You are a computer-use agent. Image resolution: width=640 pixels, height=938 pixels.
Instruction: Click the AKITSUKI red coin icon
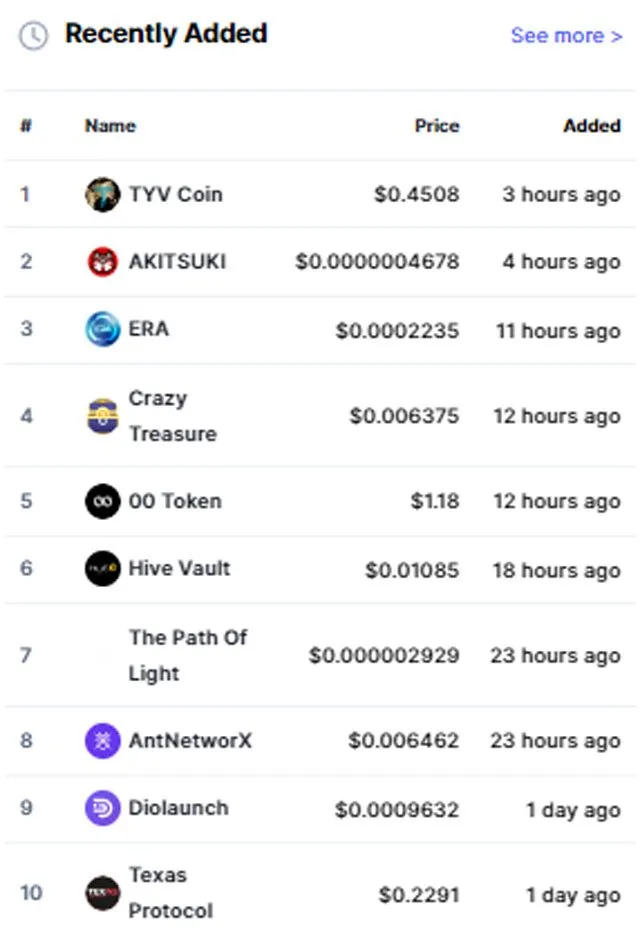click(102, 261)
